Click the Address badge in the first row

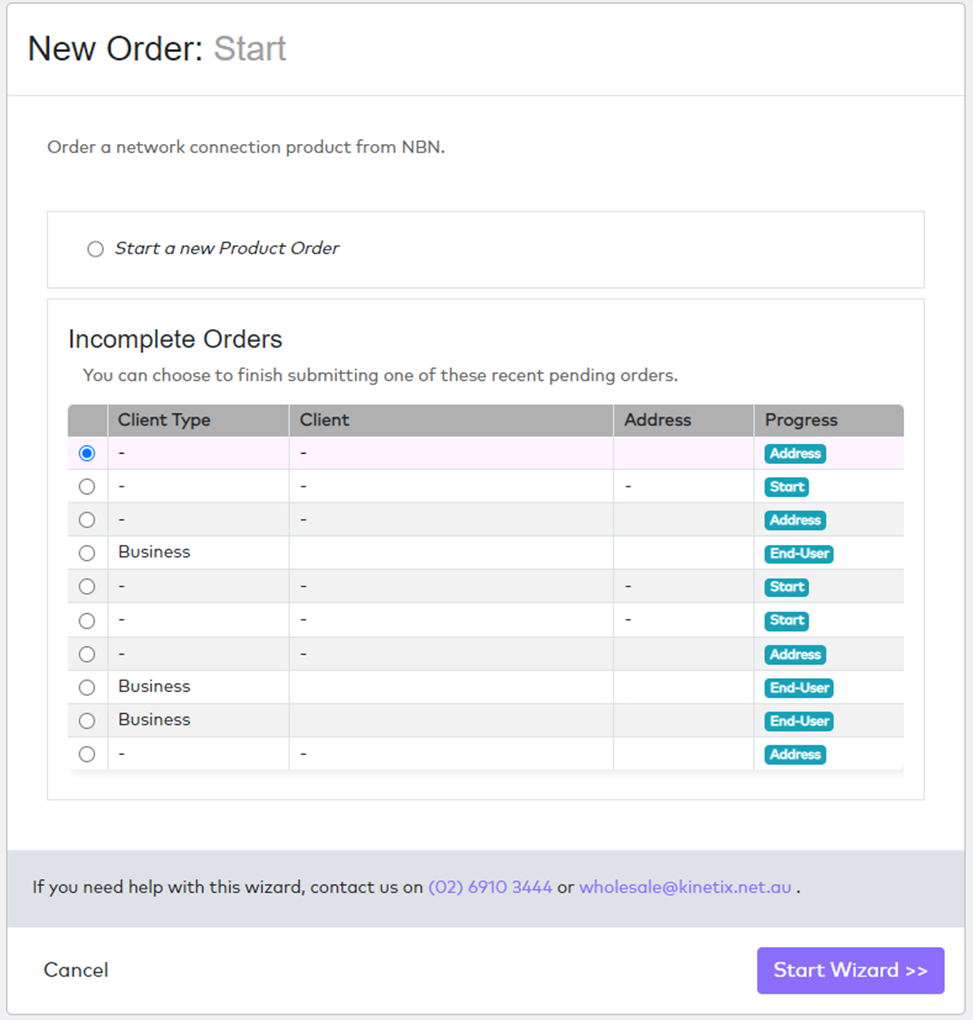point(795,453)
